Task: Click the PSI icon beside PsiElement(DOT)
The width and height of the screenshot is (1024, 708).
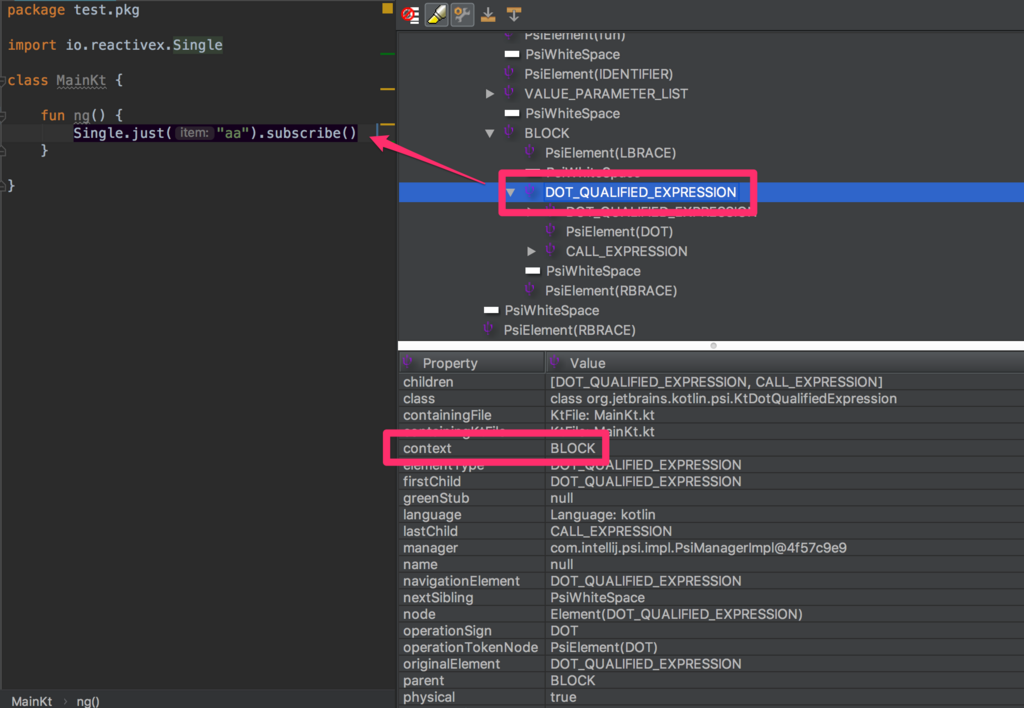Action: pyautogui.click(x=552, y=230)
